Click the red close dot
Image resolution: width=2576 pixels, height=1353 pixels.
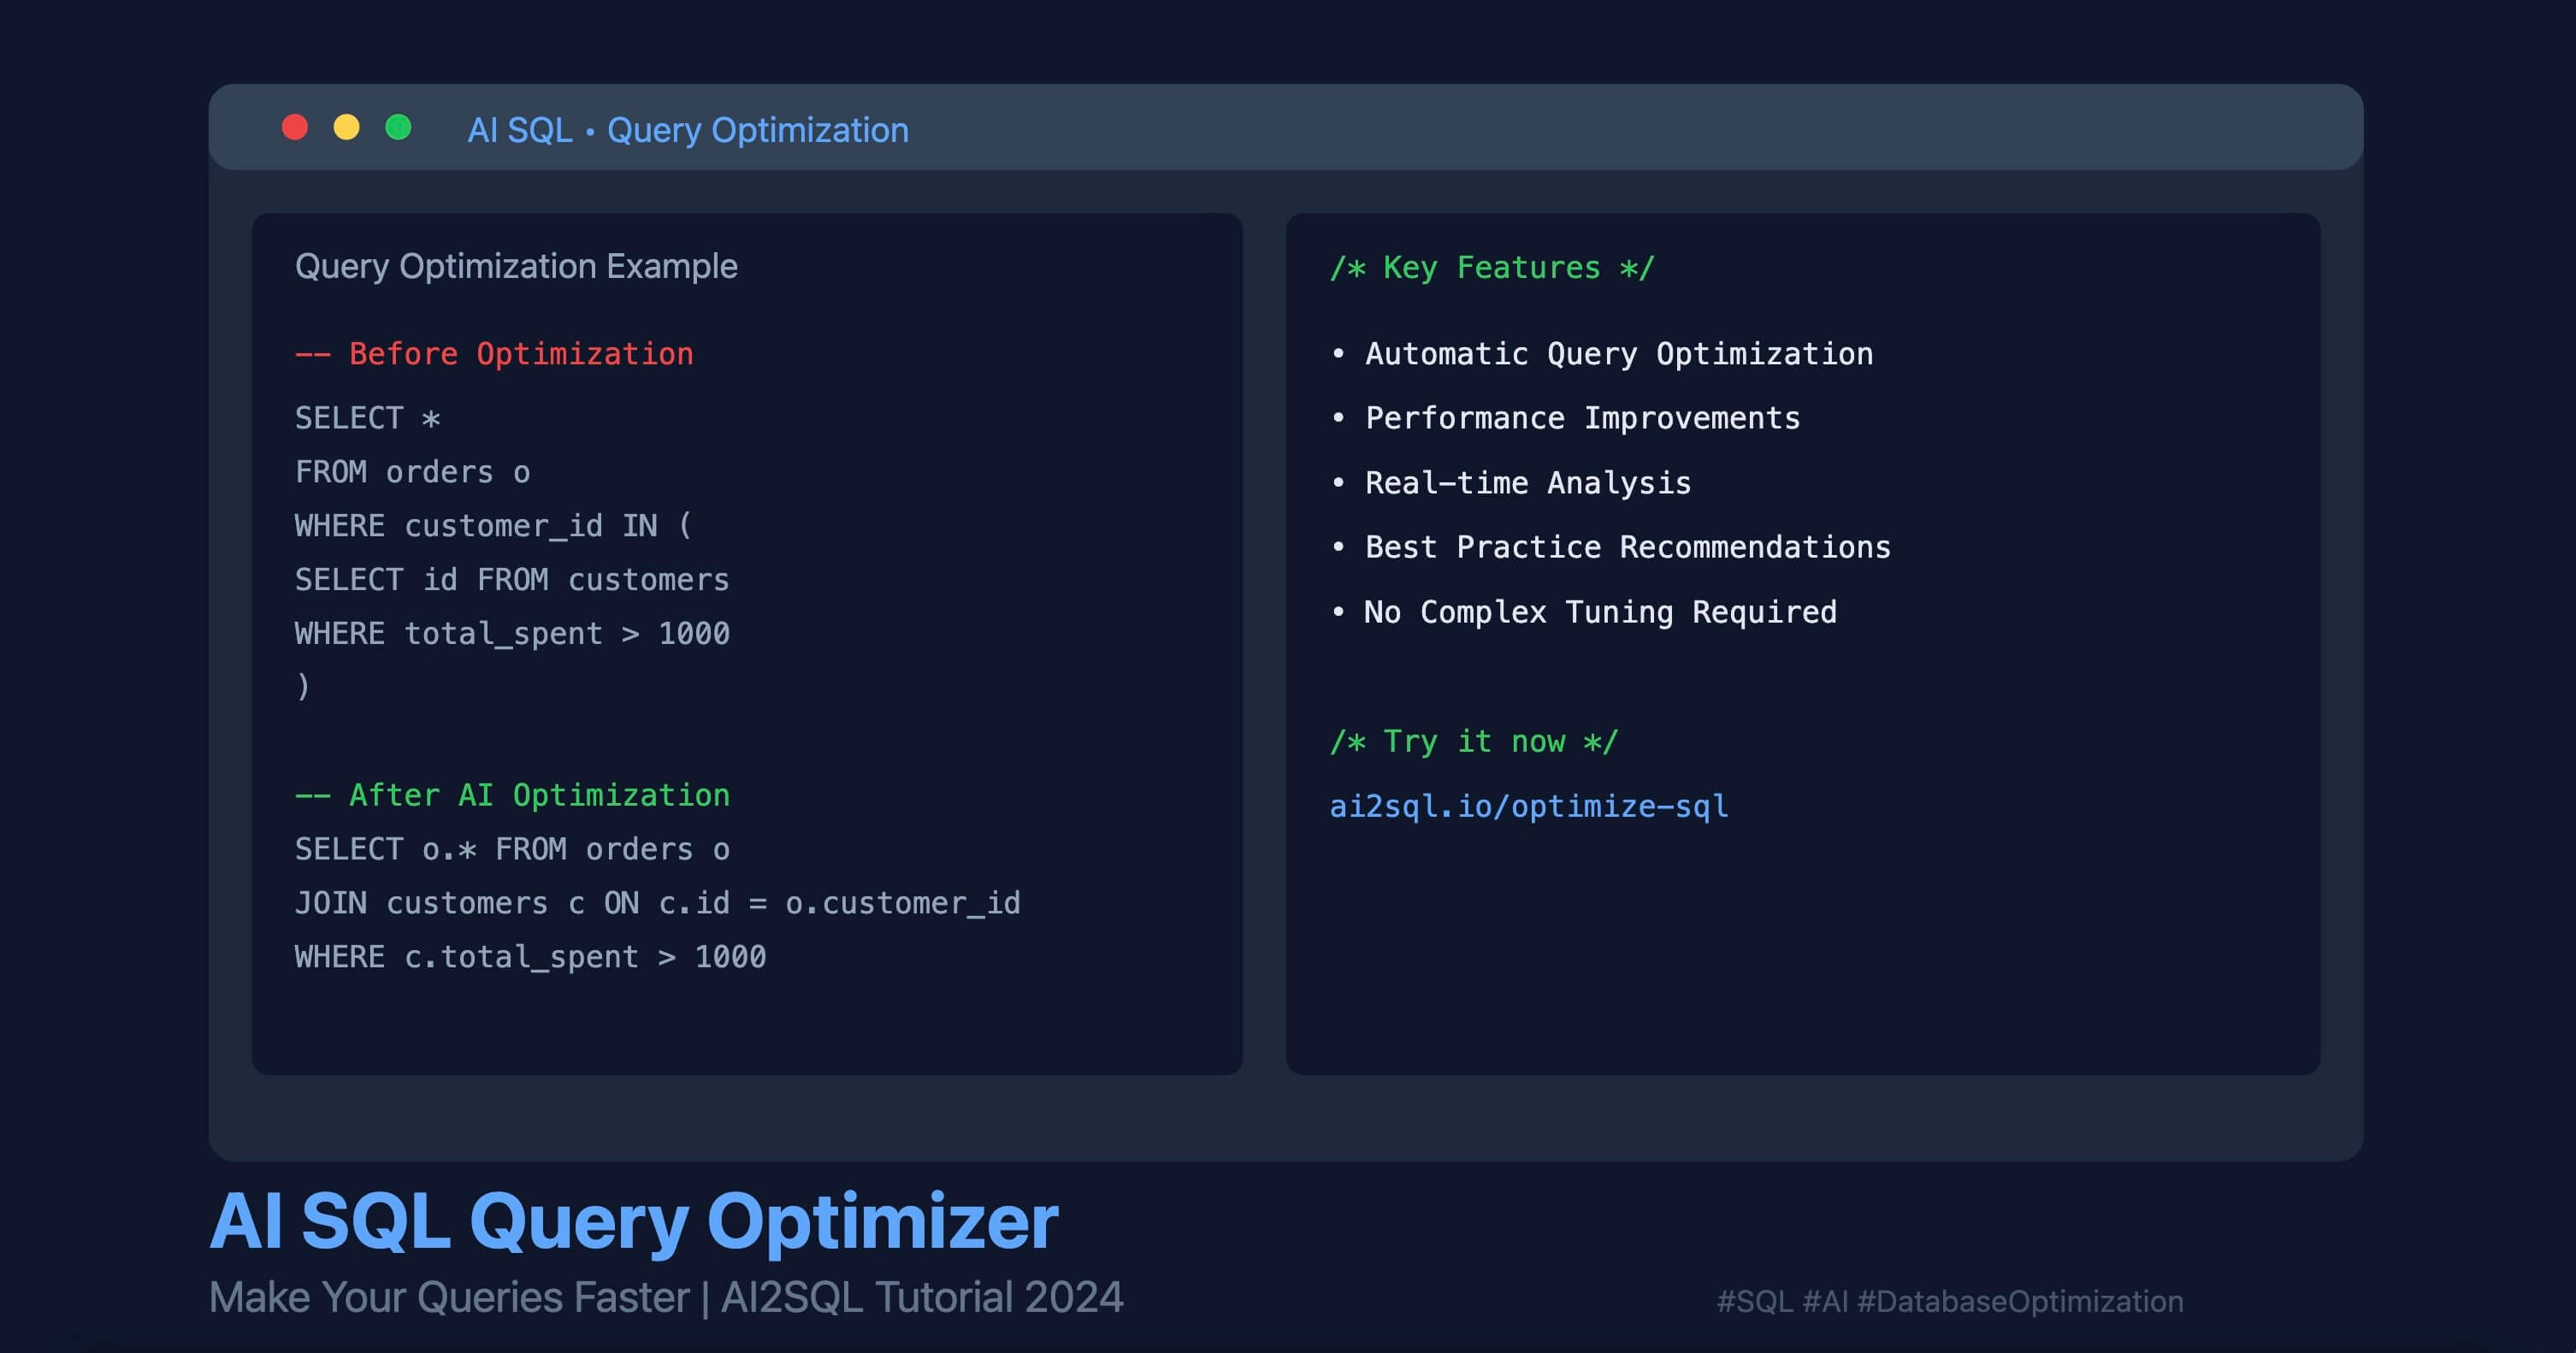click(295, 128)
